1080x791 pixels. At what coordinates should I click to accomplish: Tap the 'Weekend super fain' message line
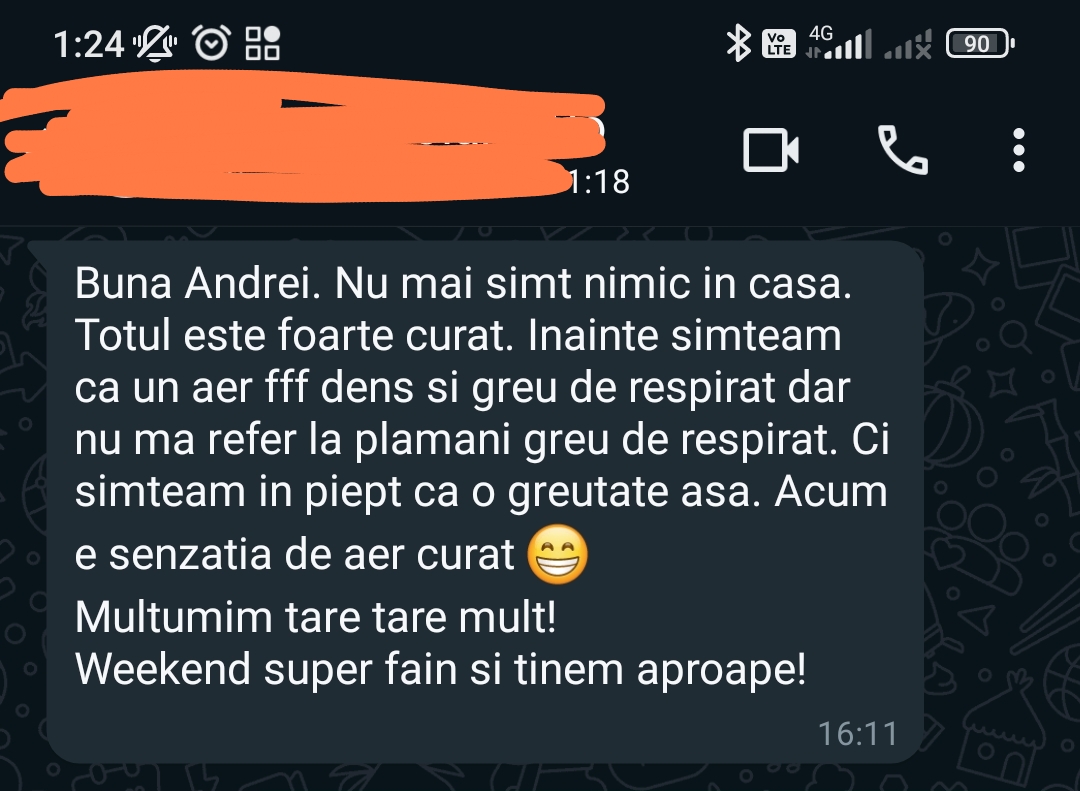440,668
